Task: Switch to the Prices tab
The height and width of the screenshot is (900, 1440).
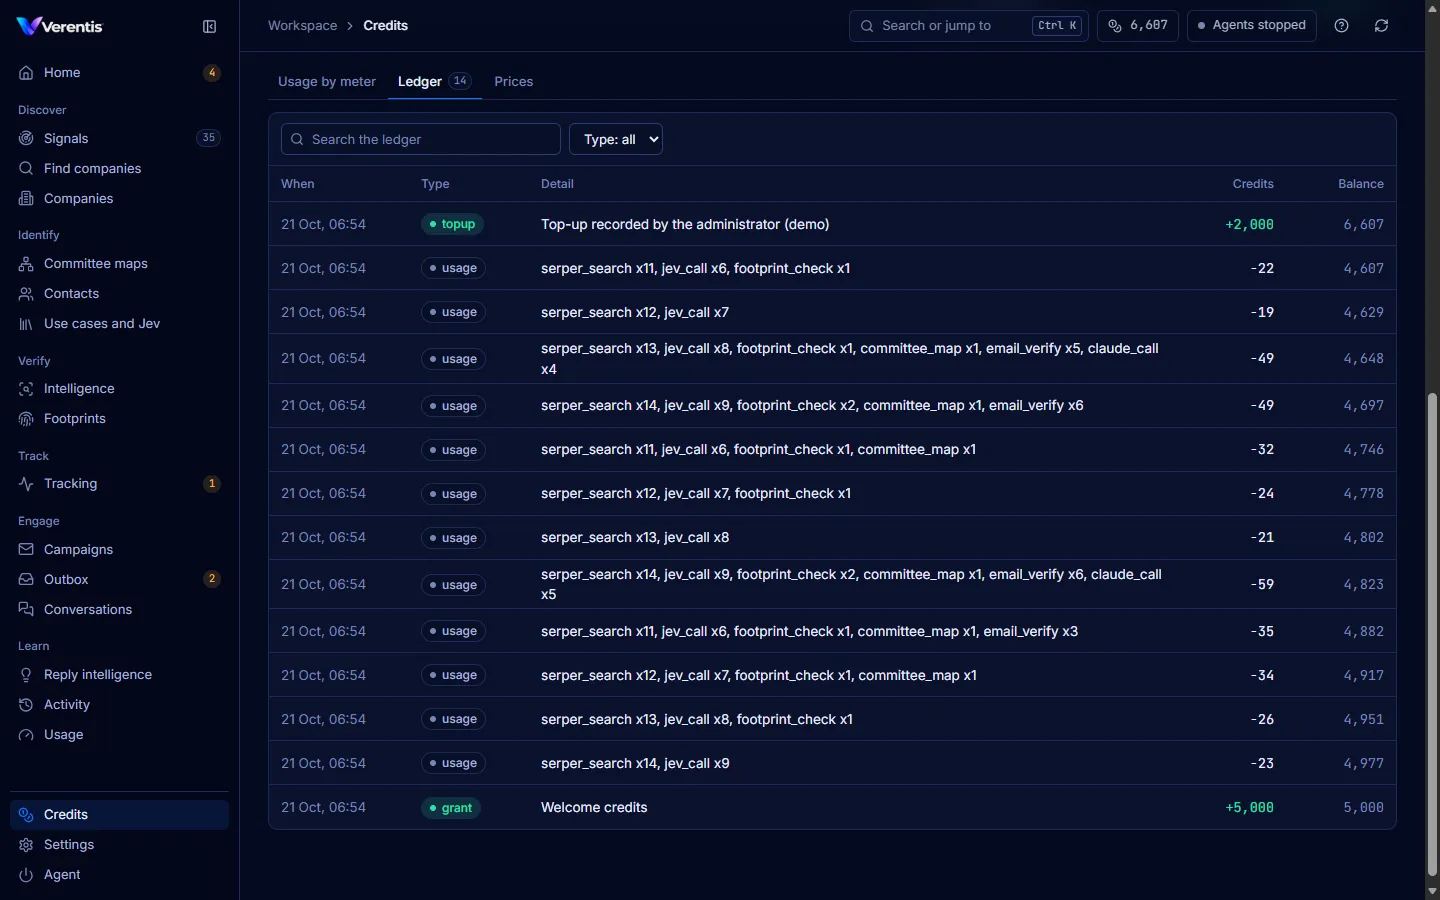Action: click(513, 82)
